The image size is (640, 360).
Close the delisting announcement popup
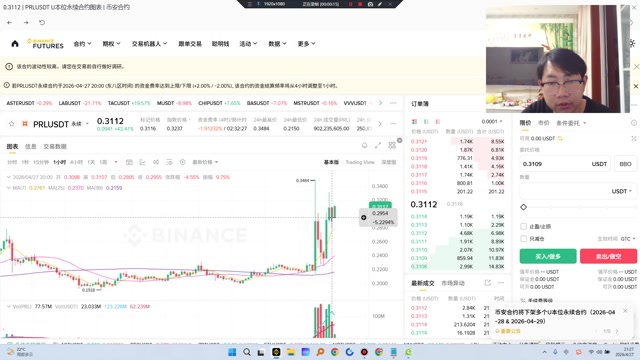pos(625,311)
